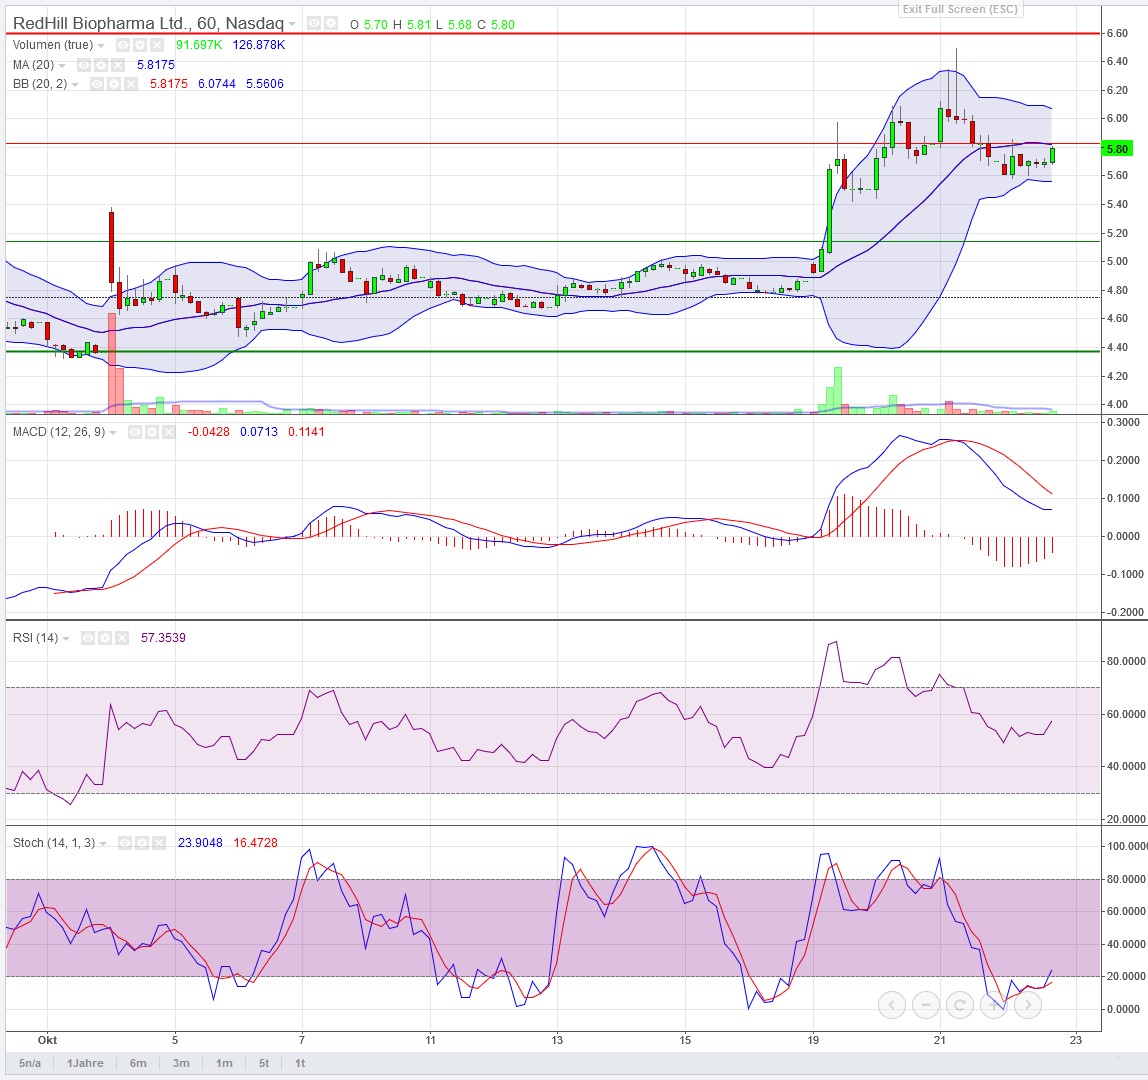Toggle visibility of the Volumen indicator eye icon

[x=121, y=45]
